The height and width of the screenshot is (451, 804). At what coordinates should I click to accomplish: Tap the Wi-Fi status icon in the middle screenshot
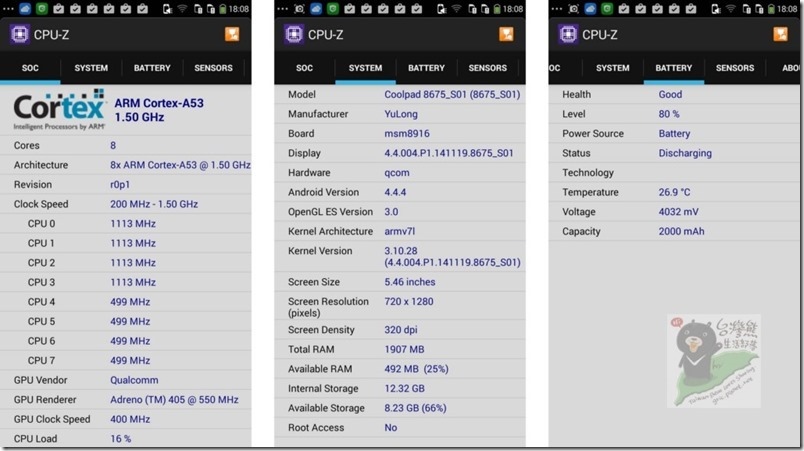pos(456,9)
